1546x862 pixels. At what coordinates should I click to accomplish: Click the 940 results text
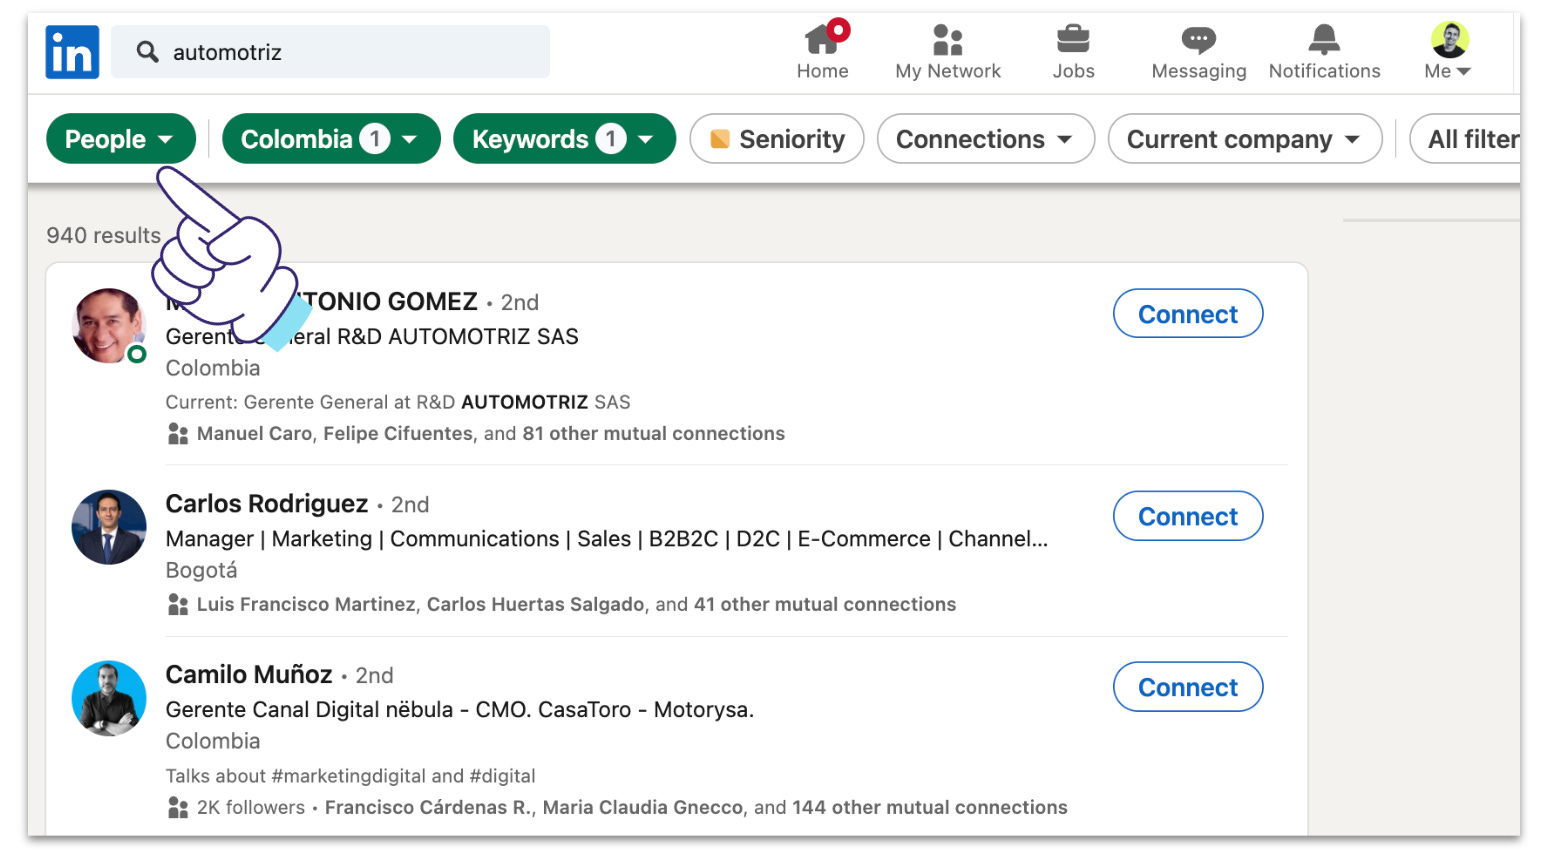[103, 235]
